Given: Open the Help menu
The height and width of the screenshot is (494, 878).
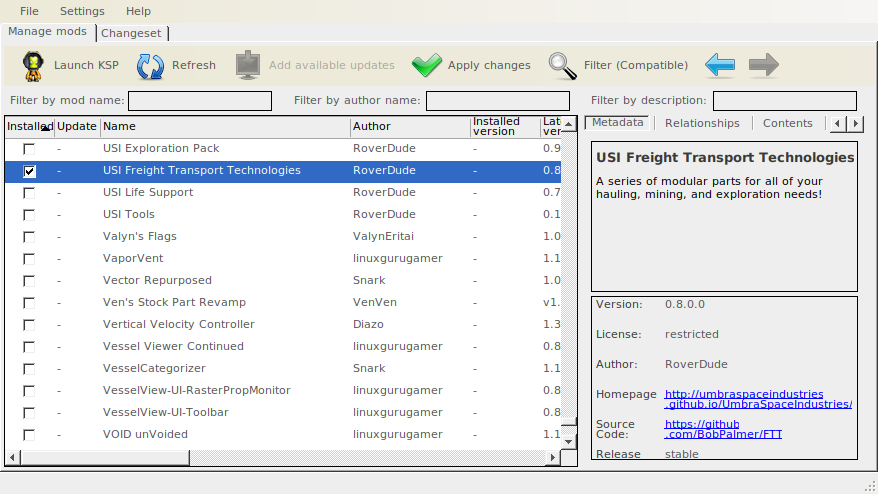Looking at the screenshot, I should pyautogui.click(x=138, y=11).
